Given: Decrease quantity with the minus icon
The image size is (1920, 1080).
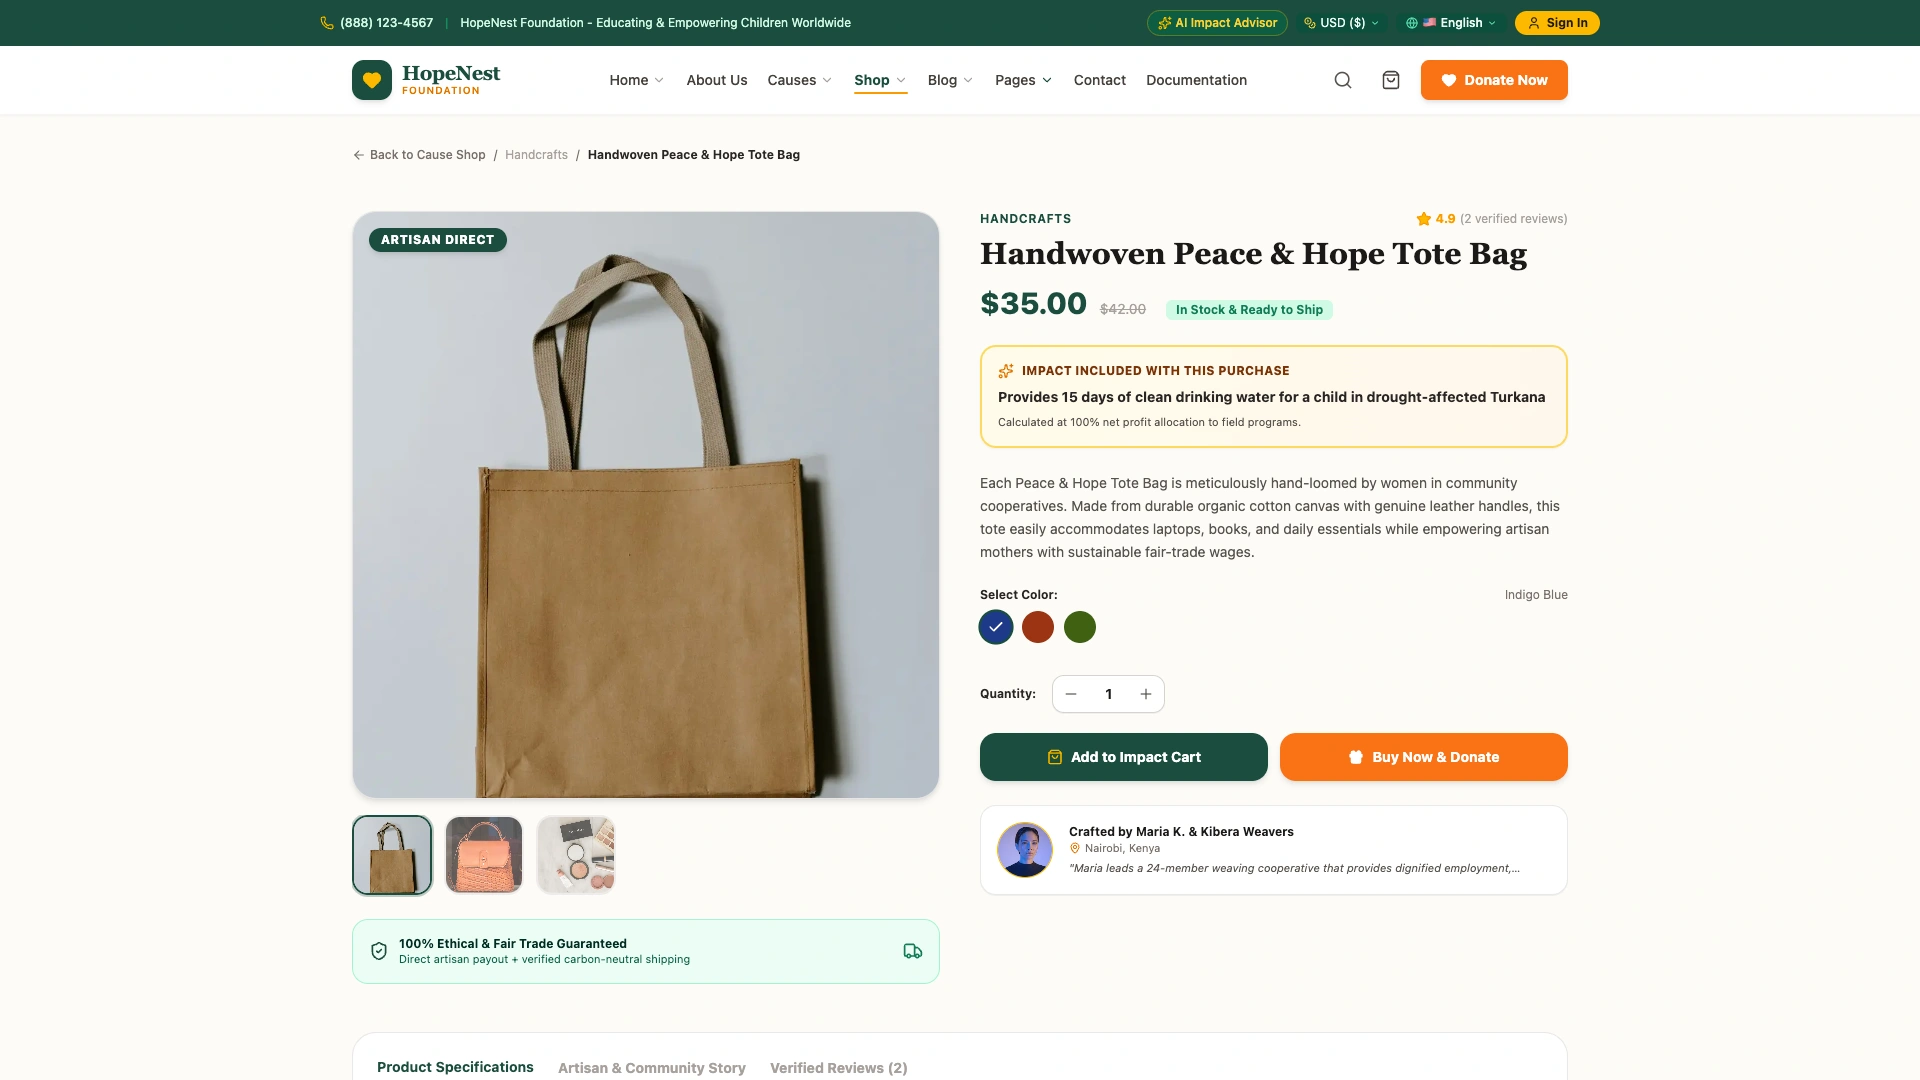Looking at the screenshot, I should pyautogui.click(x=1071, y=694).
